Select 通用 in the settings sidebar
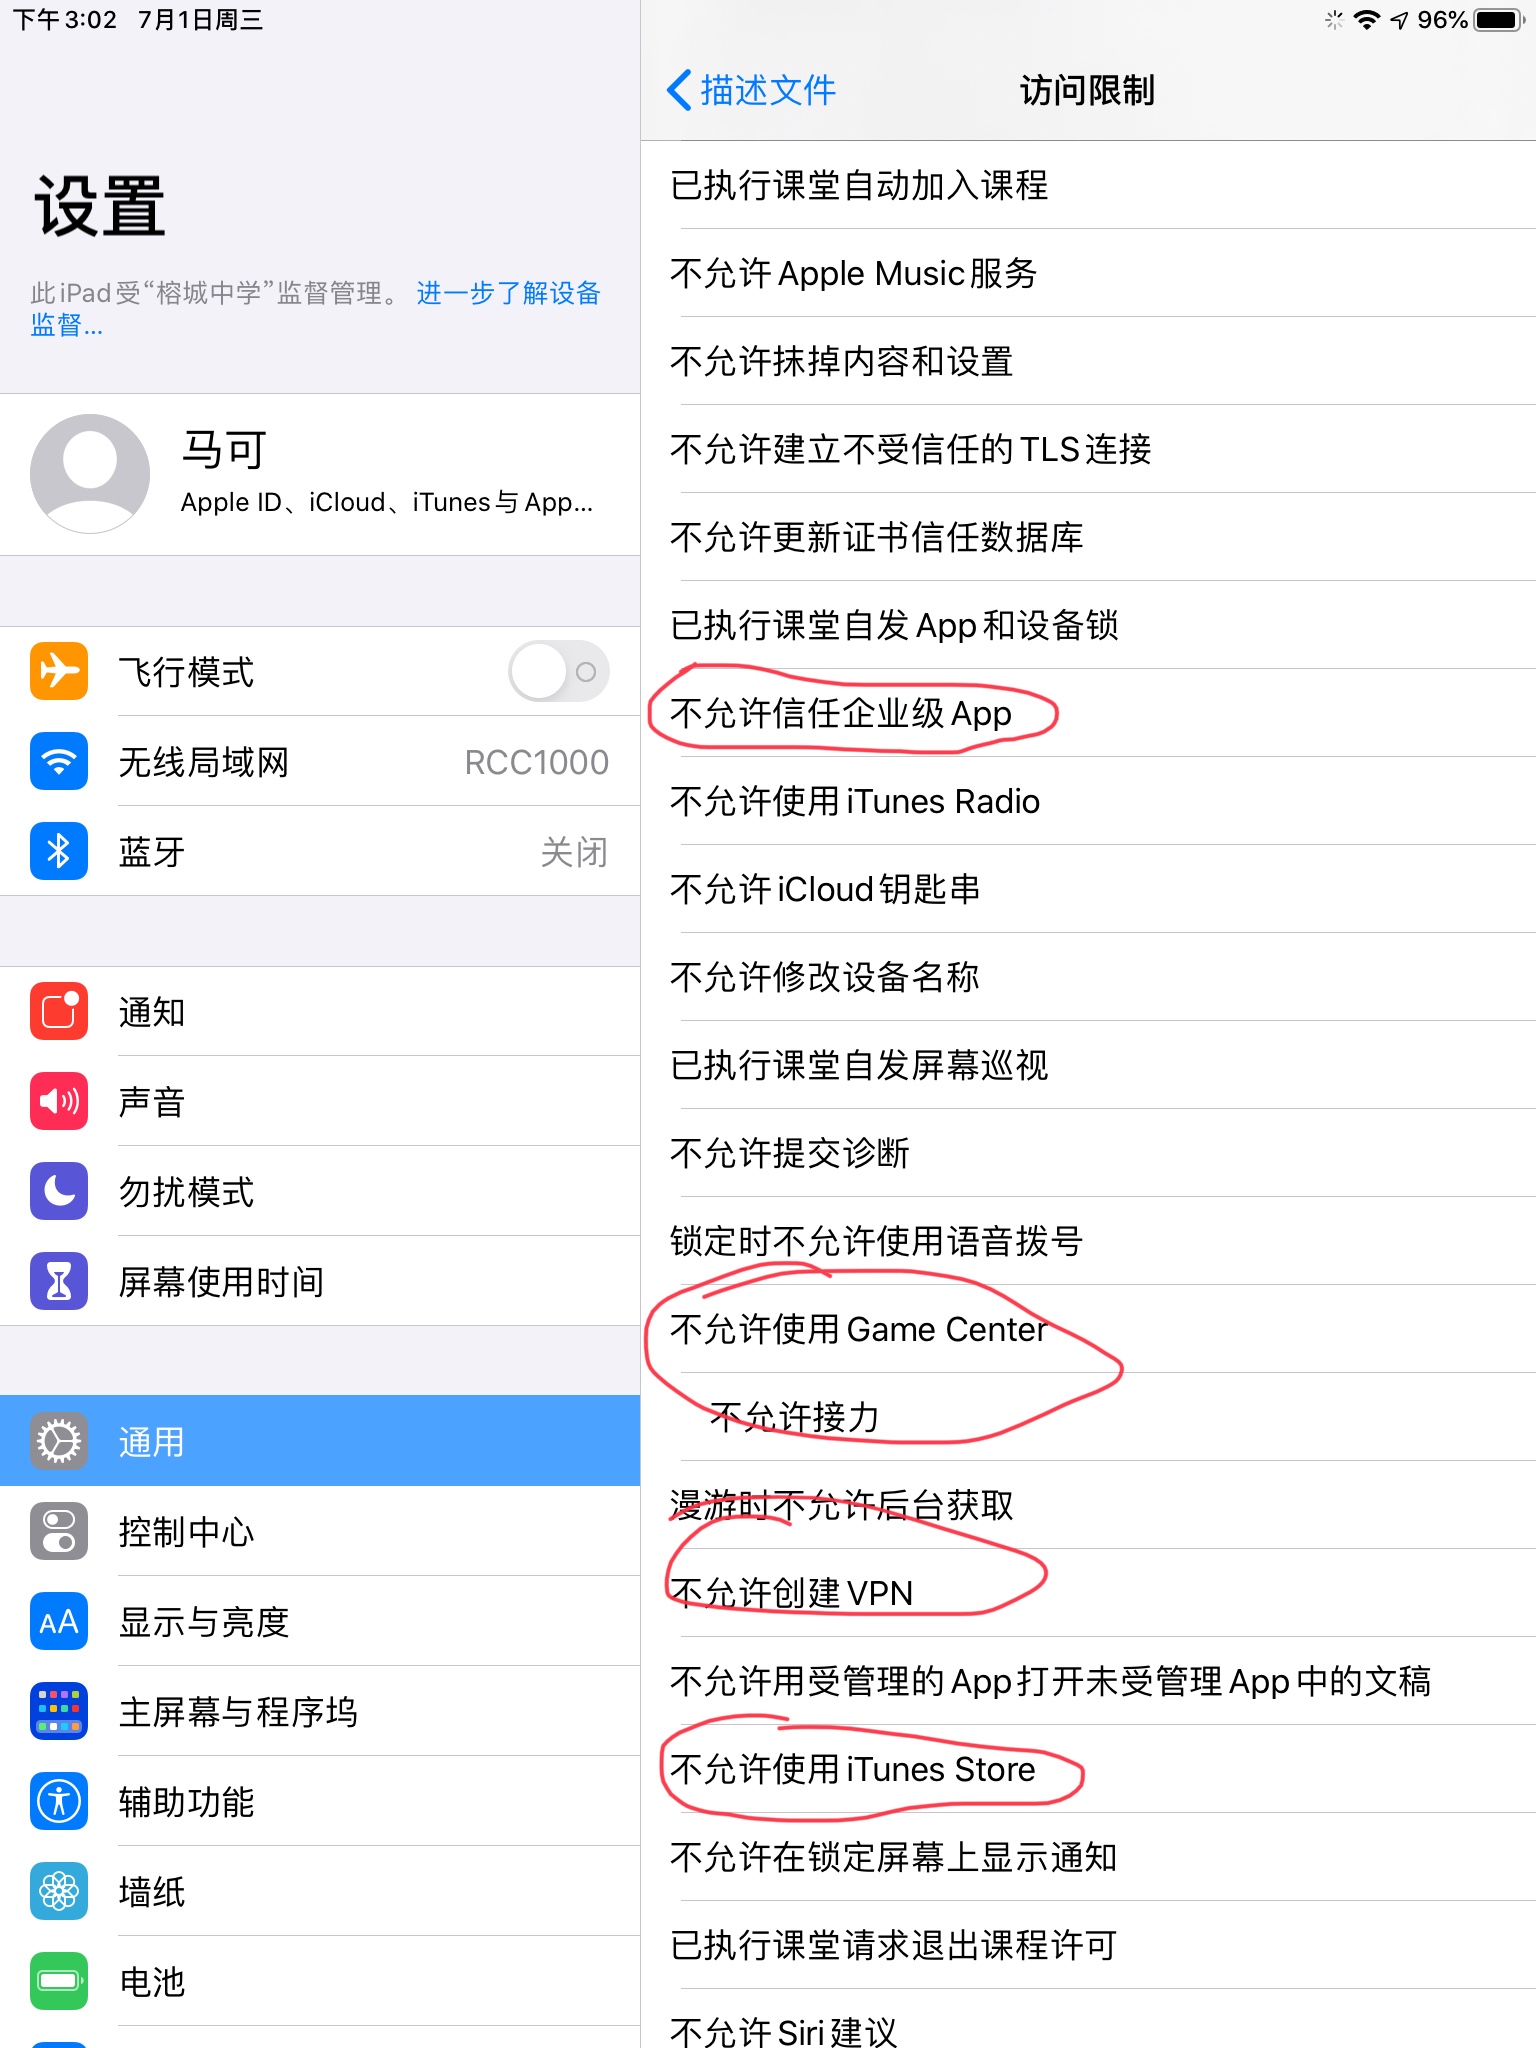The width and height of the screenshot is (1536, 2048). tap(320, 1441)
